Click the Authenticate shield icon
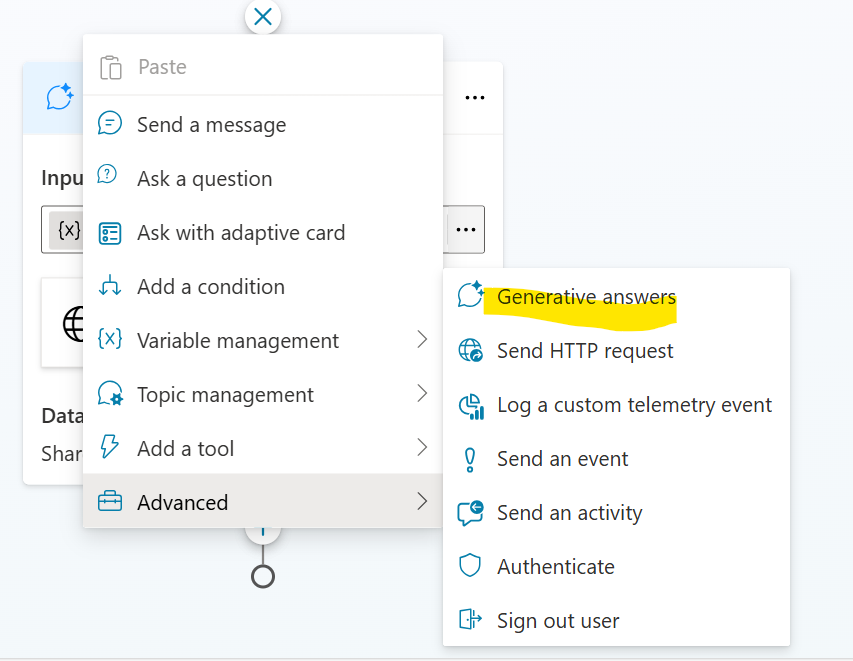Viewport: 853px width, 661px height. 470,566
